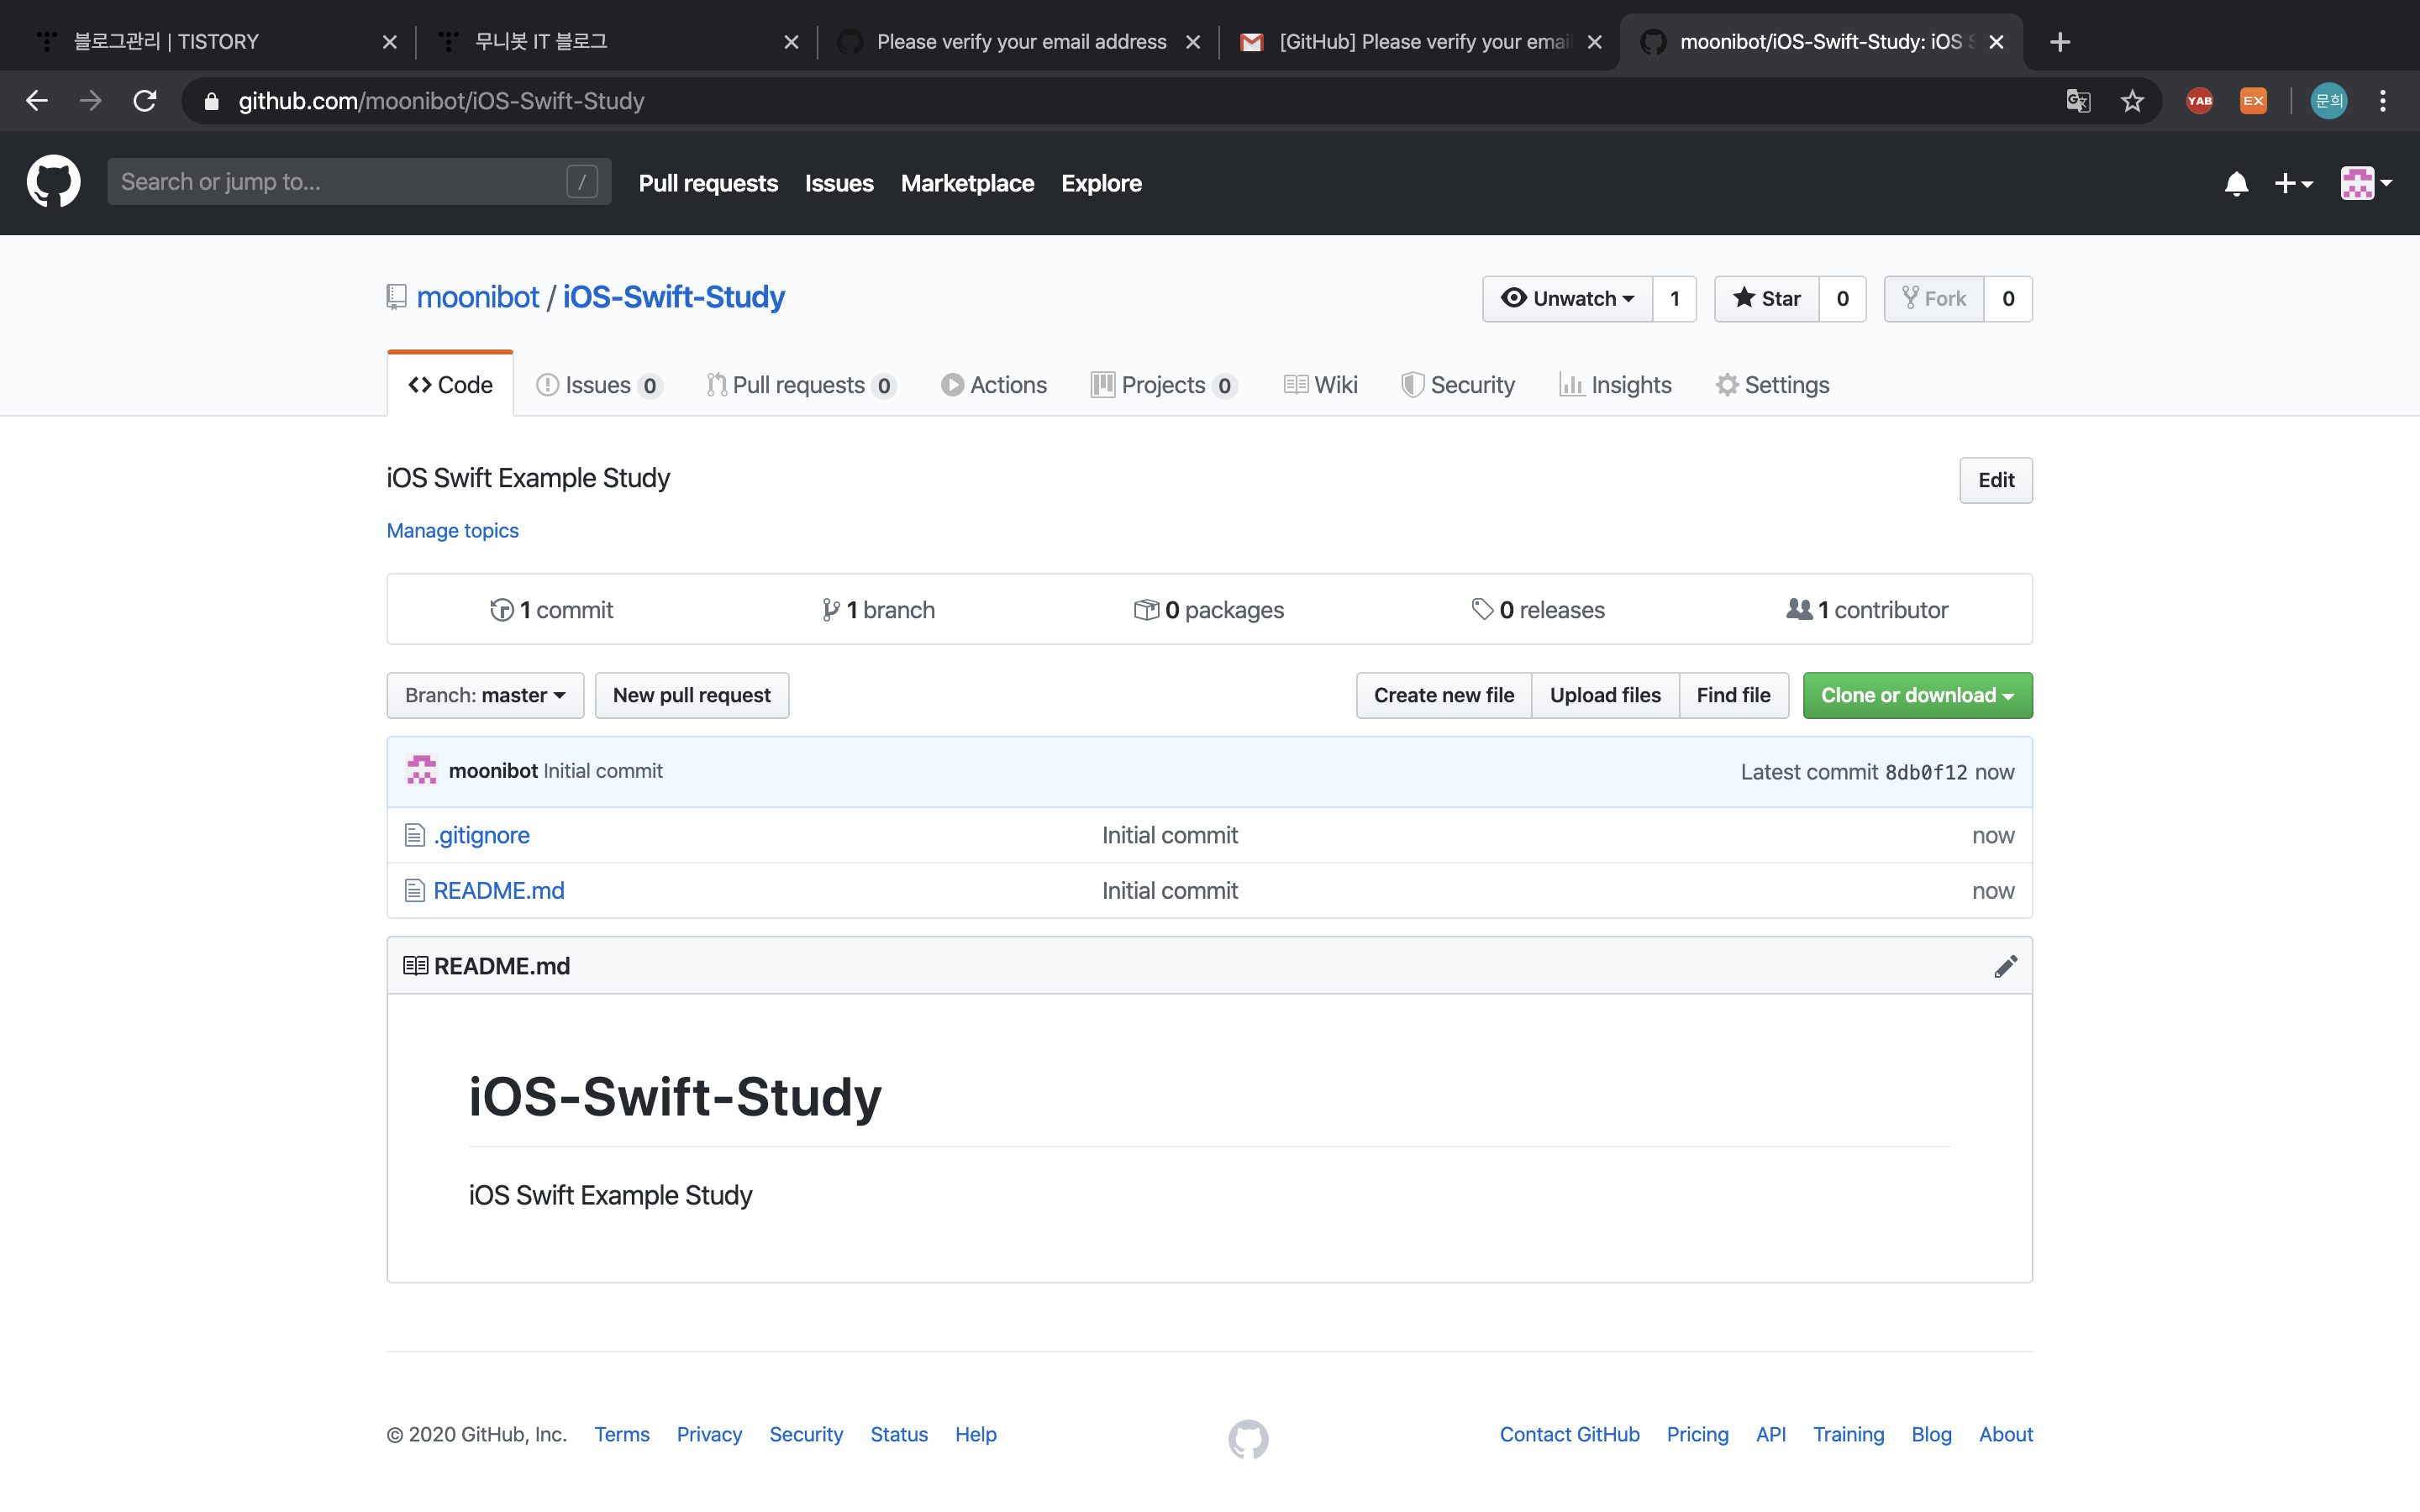2420x1512 pixels.
Task: Open the Chrome profile avatar
Action: [2329, 101]
